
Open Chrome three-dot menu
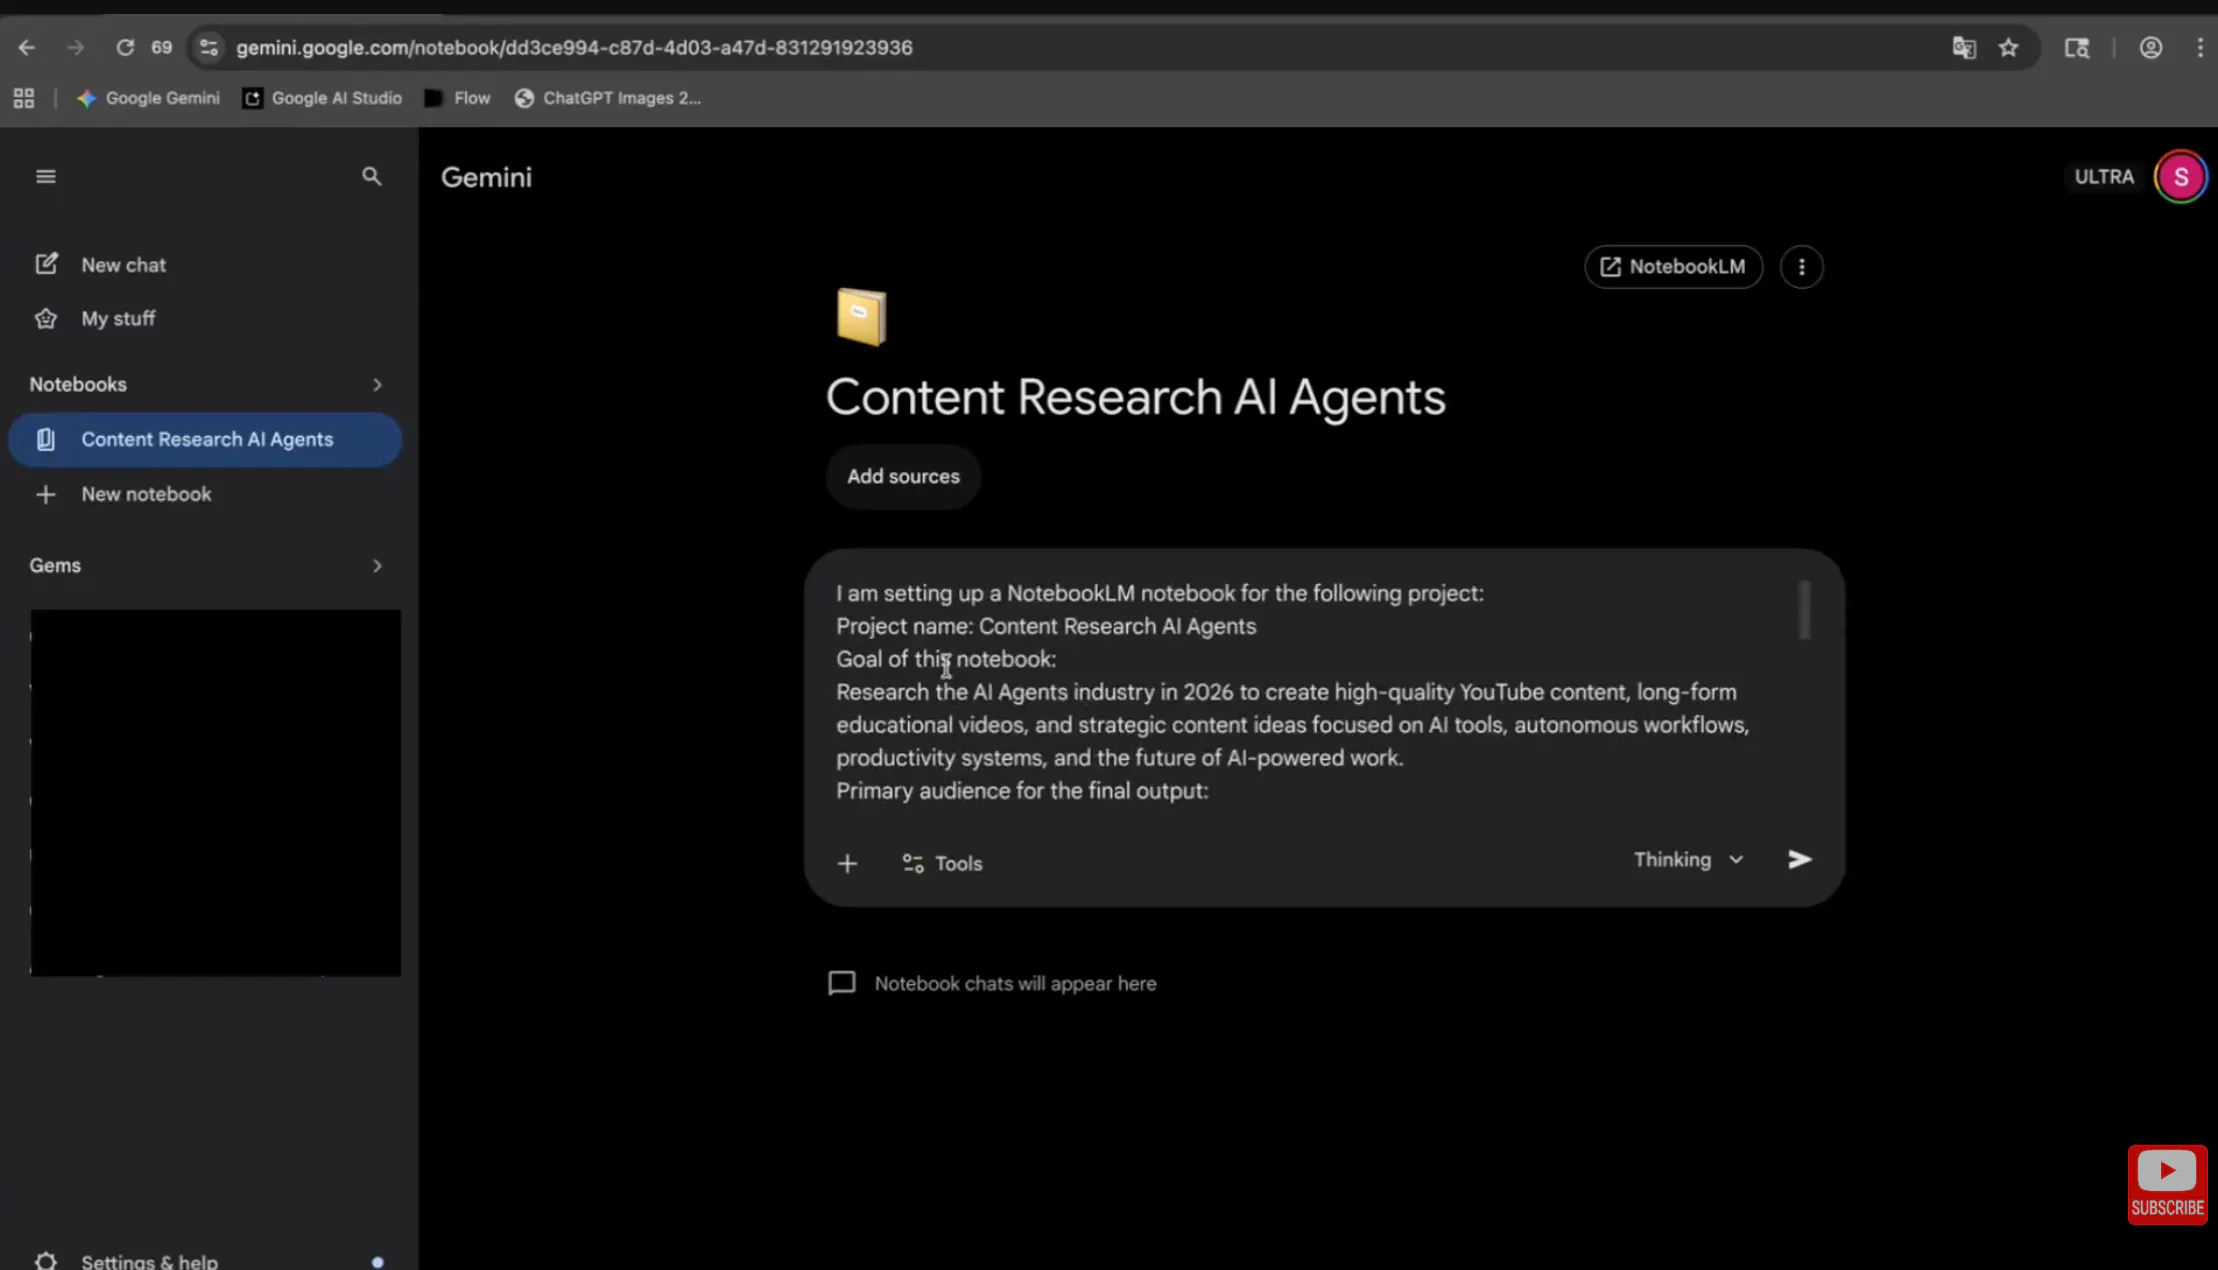click(x=2200, y=47)
